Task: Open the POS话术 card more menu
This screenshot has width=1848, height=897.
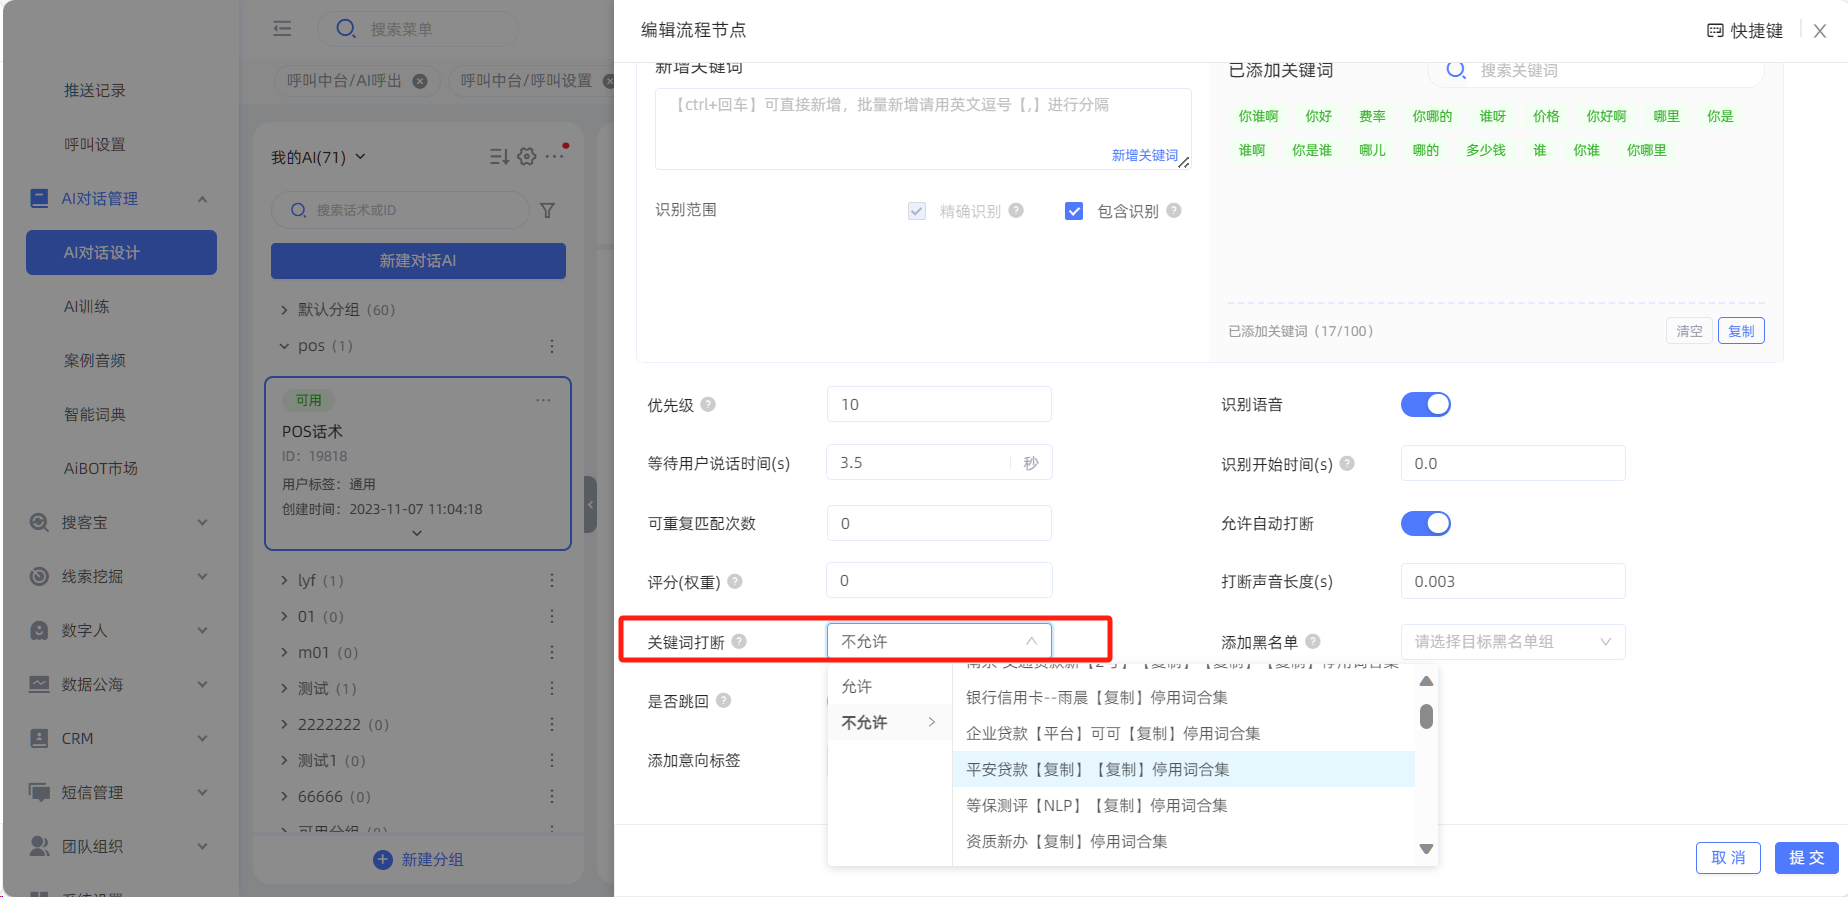Action: click(543, 400)
